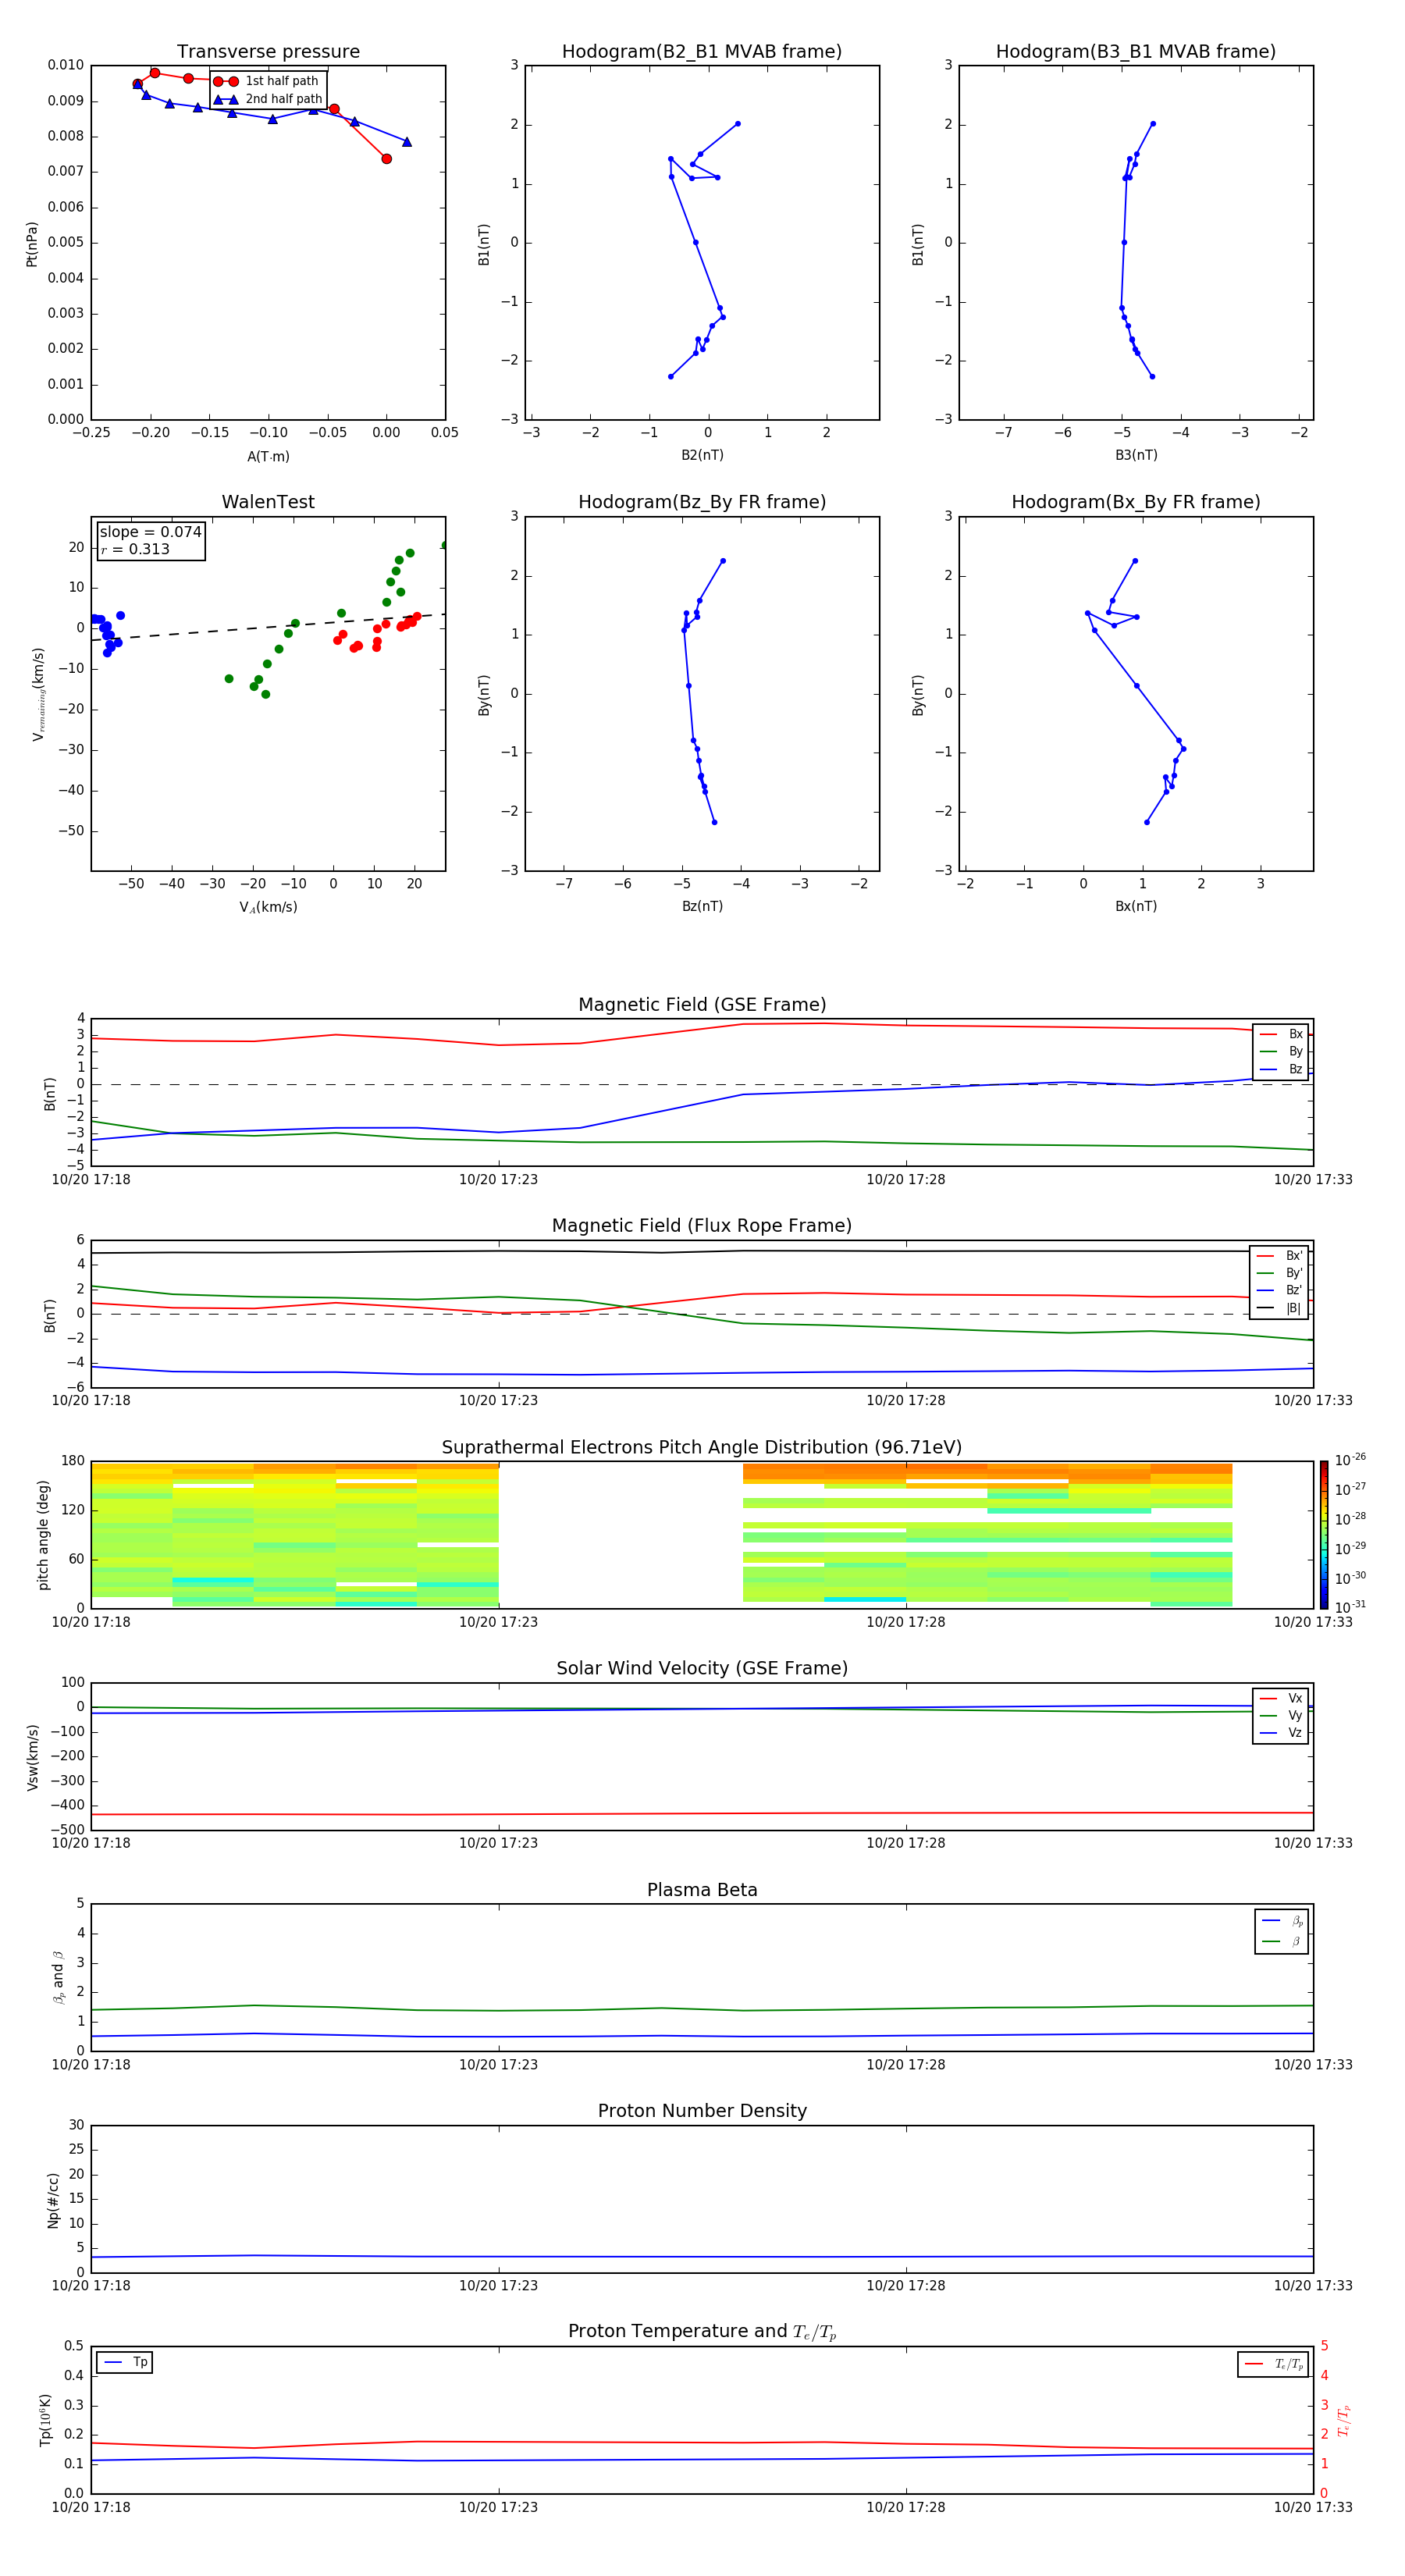Click the 'Hodogram(Bz_By FR frame)' title
The image size is (1405, 2576).
tap(702, 502)
